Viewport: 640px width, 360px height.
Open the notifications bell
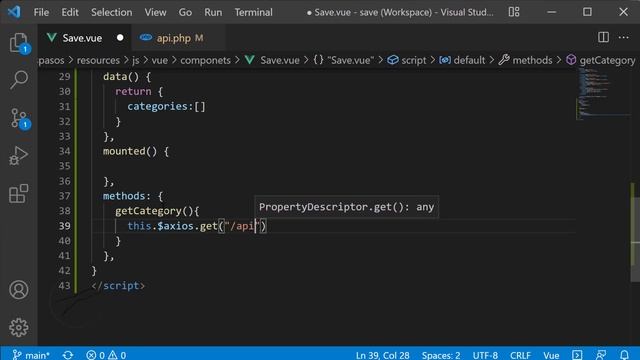tap(624, 355)
